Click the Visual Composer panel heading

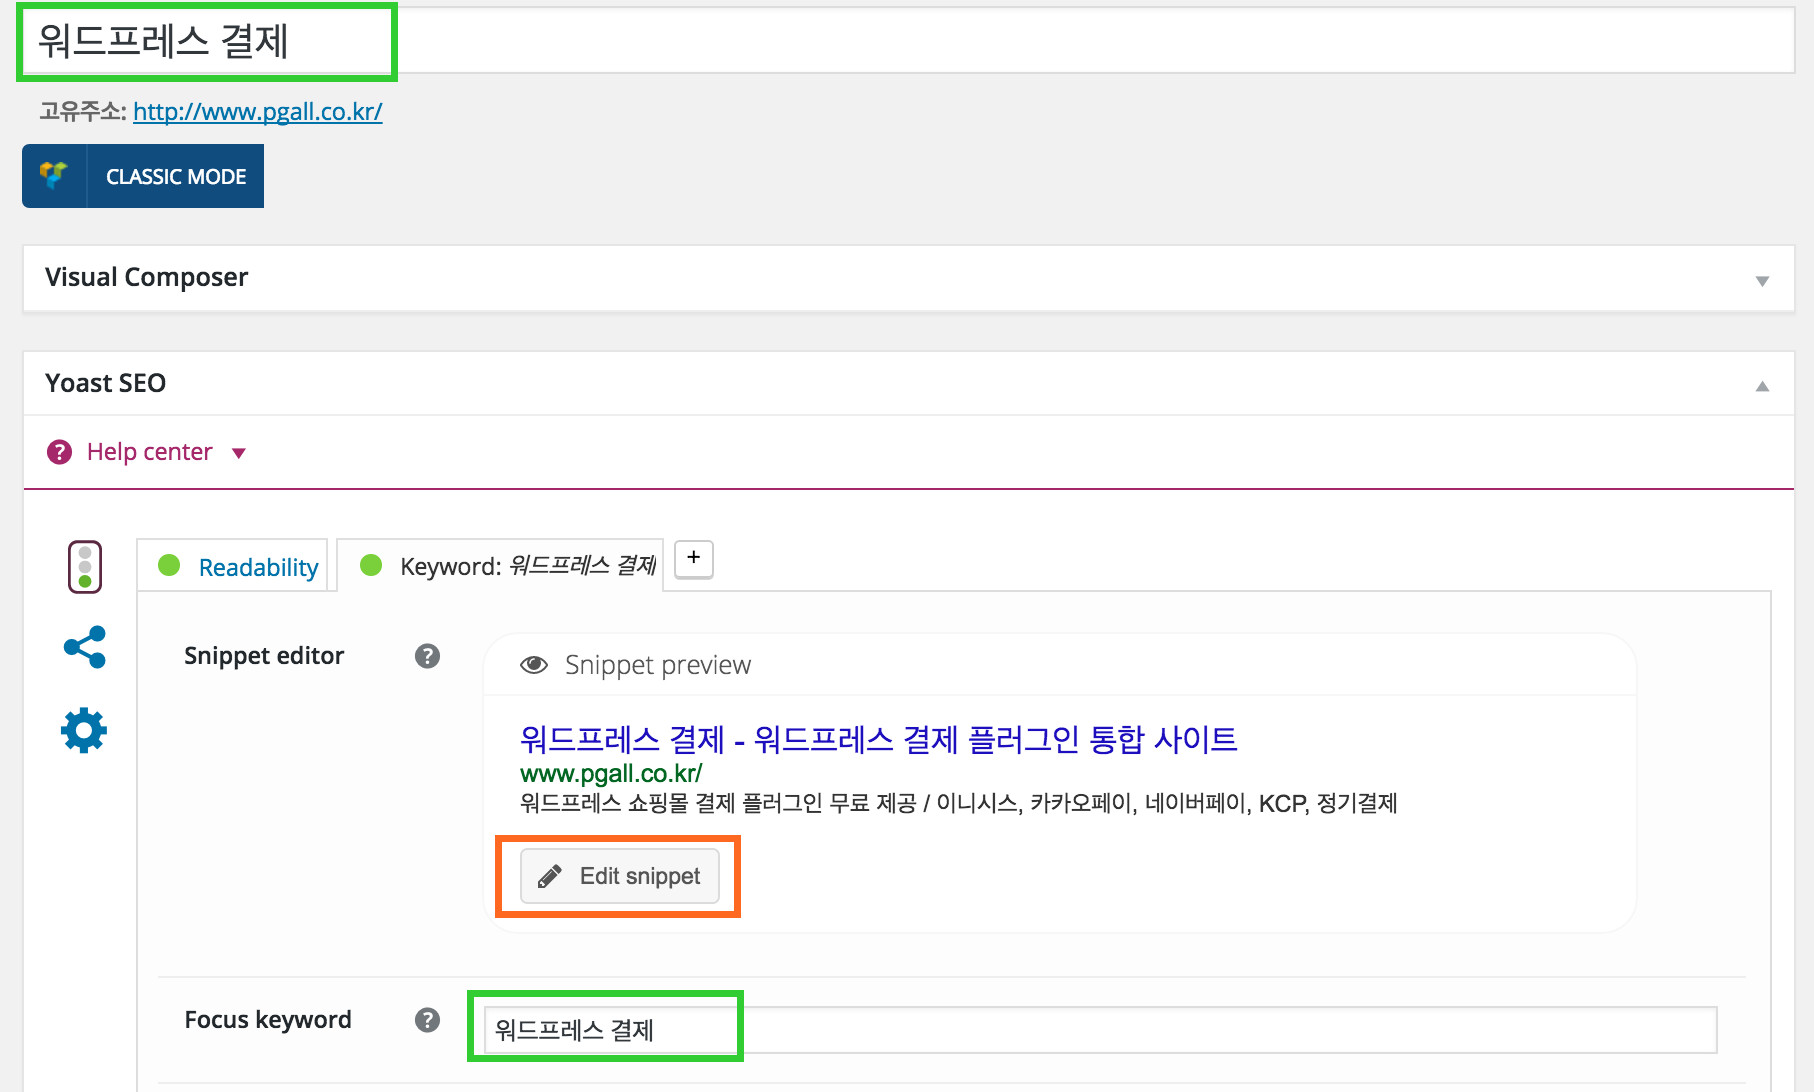(x=146, y=277)
